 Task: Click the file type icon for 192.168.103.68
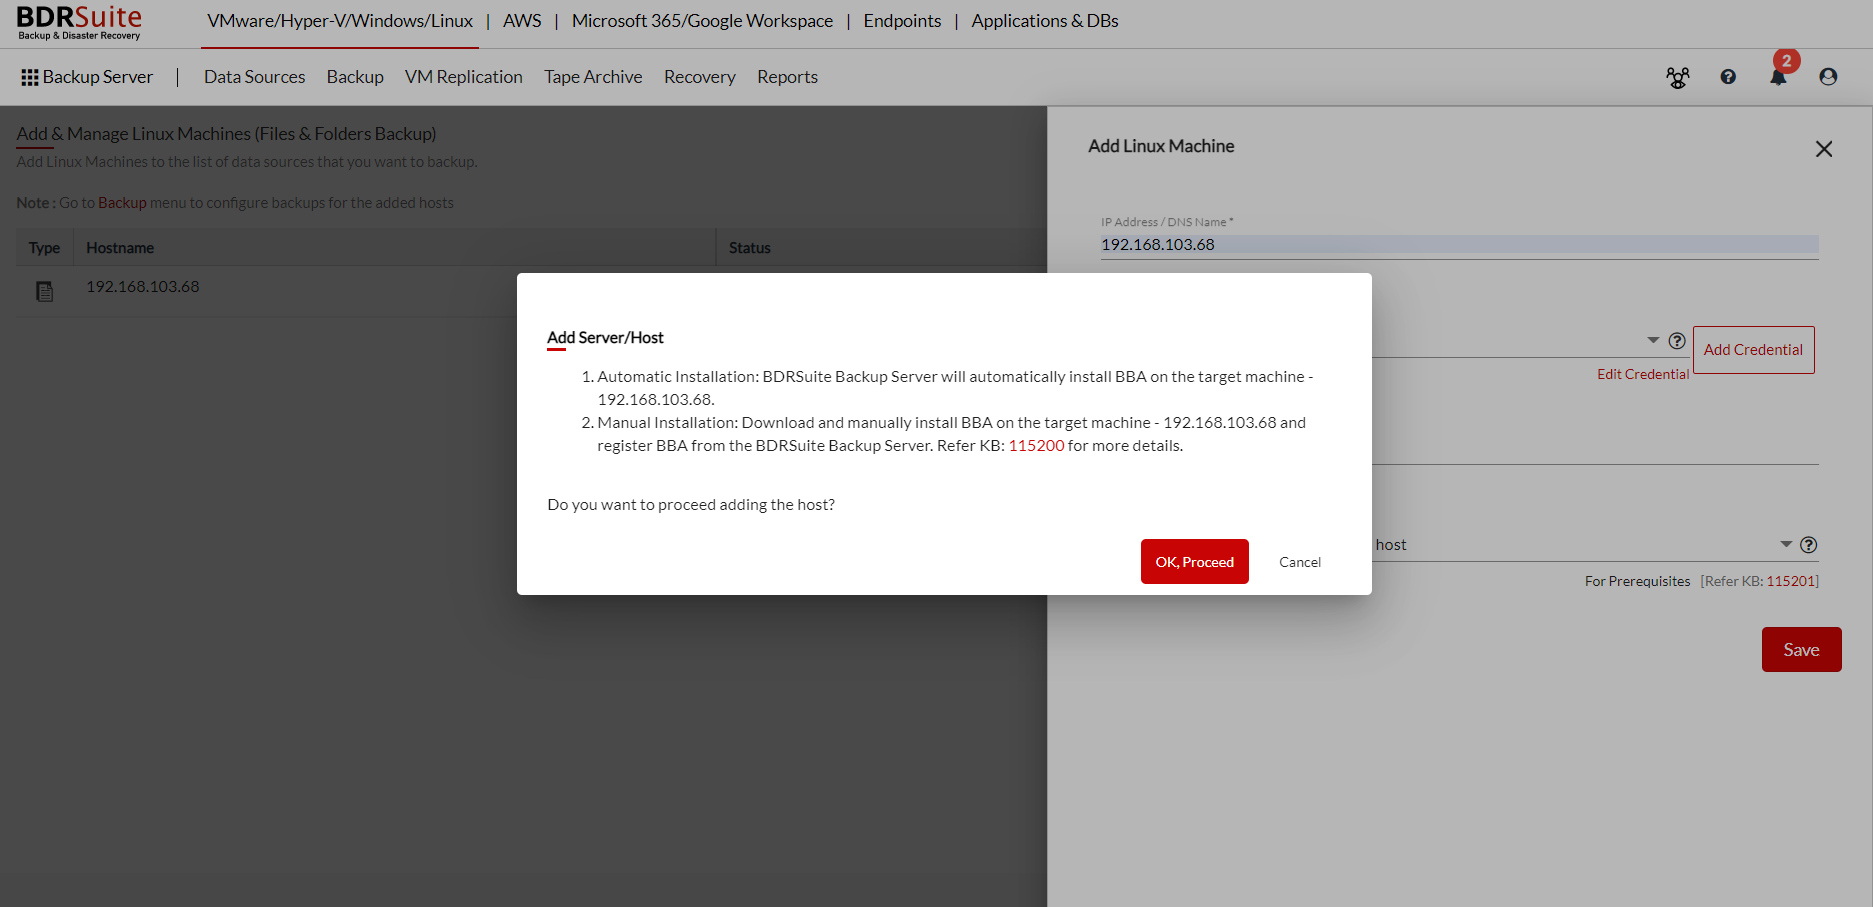pos(44,291)
